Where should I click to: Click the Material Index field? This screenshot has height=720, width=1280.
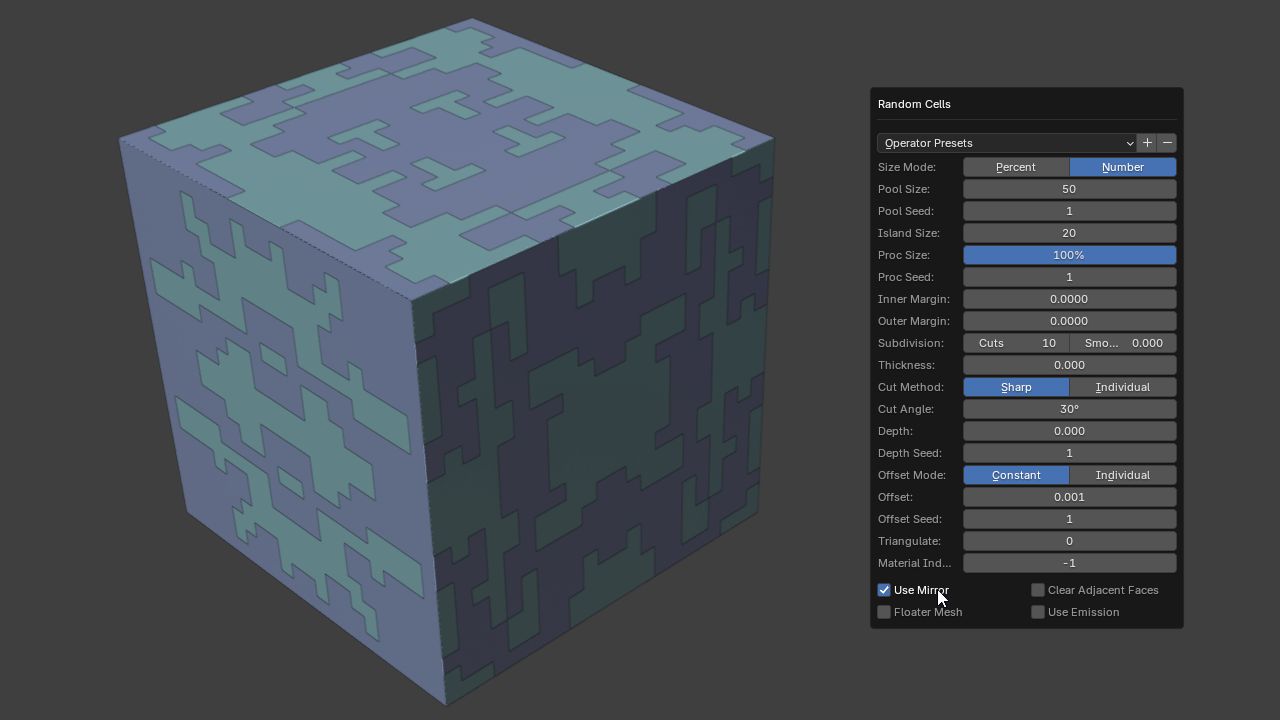tap(1069, 563)
